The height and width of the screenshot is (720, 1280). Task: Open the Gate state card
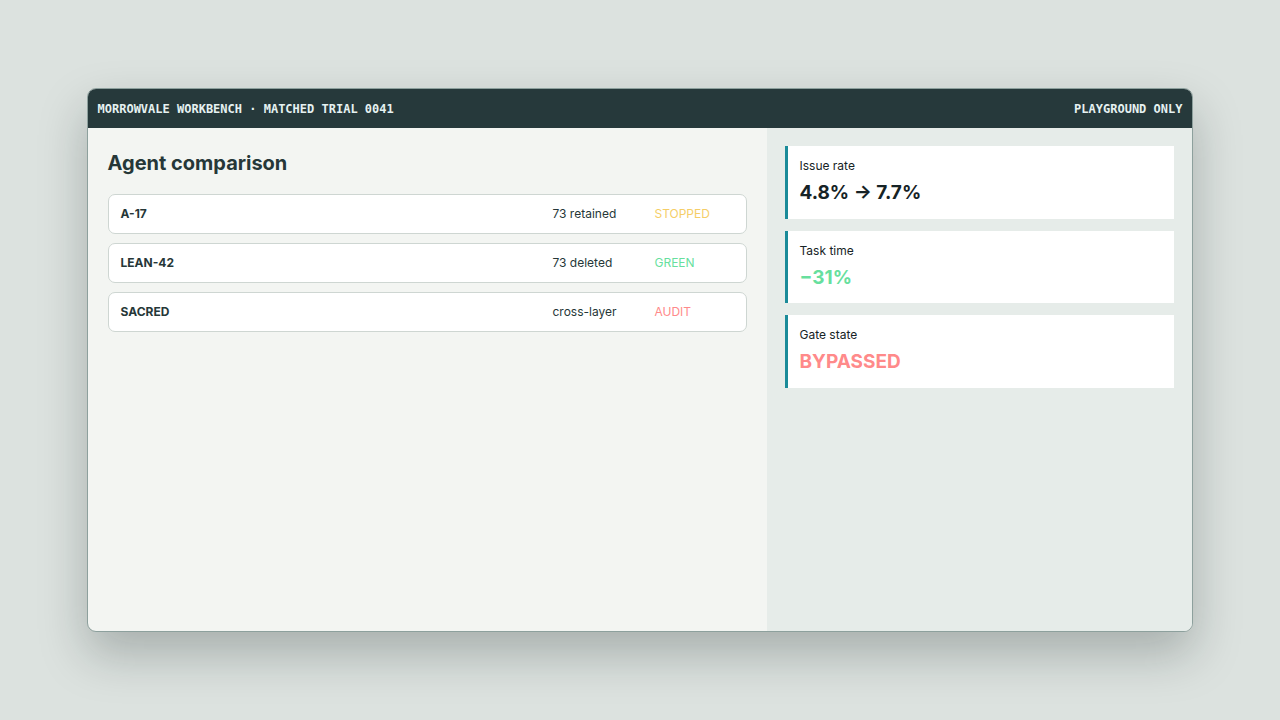[x=979, y=351]
